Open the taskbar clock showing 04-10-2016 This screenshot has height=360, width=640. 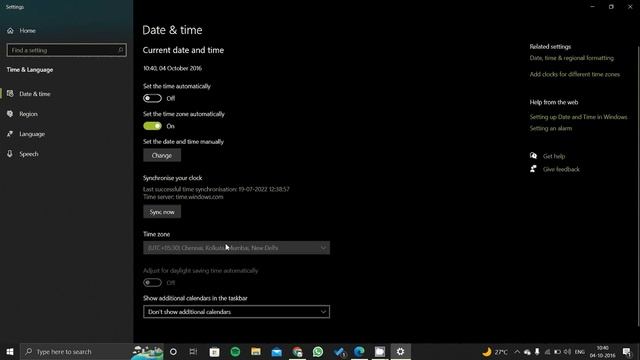tap(602, 351)
